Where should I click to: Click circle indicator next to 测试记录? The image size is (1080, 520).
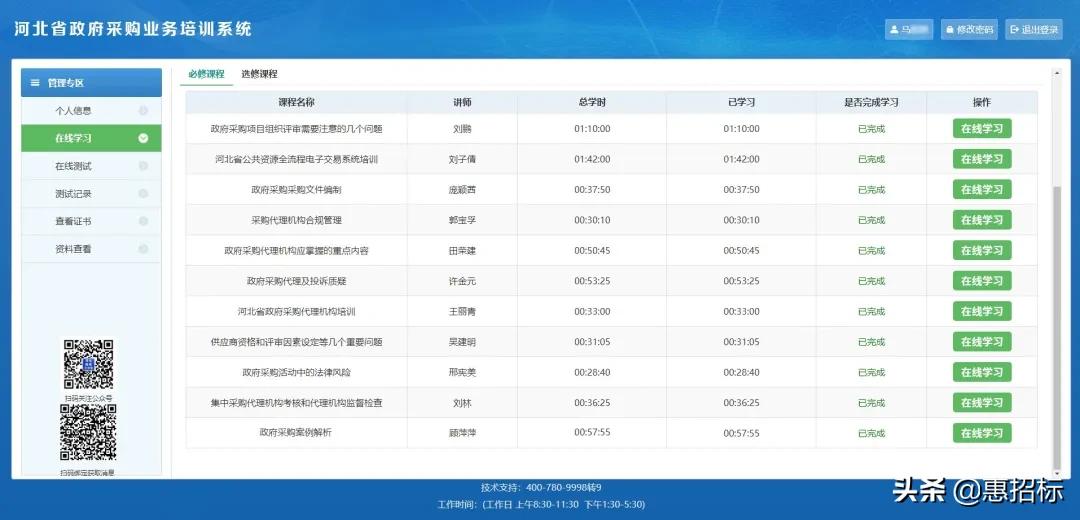click(143, 194)
